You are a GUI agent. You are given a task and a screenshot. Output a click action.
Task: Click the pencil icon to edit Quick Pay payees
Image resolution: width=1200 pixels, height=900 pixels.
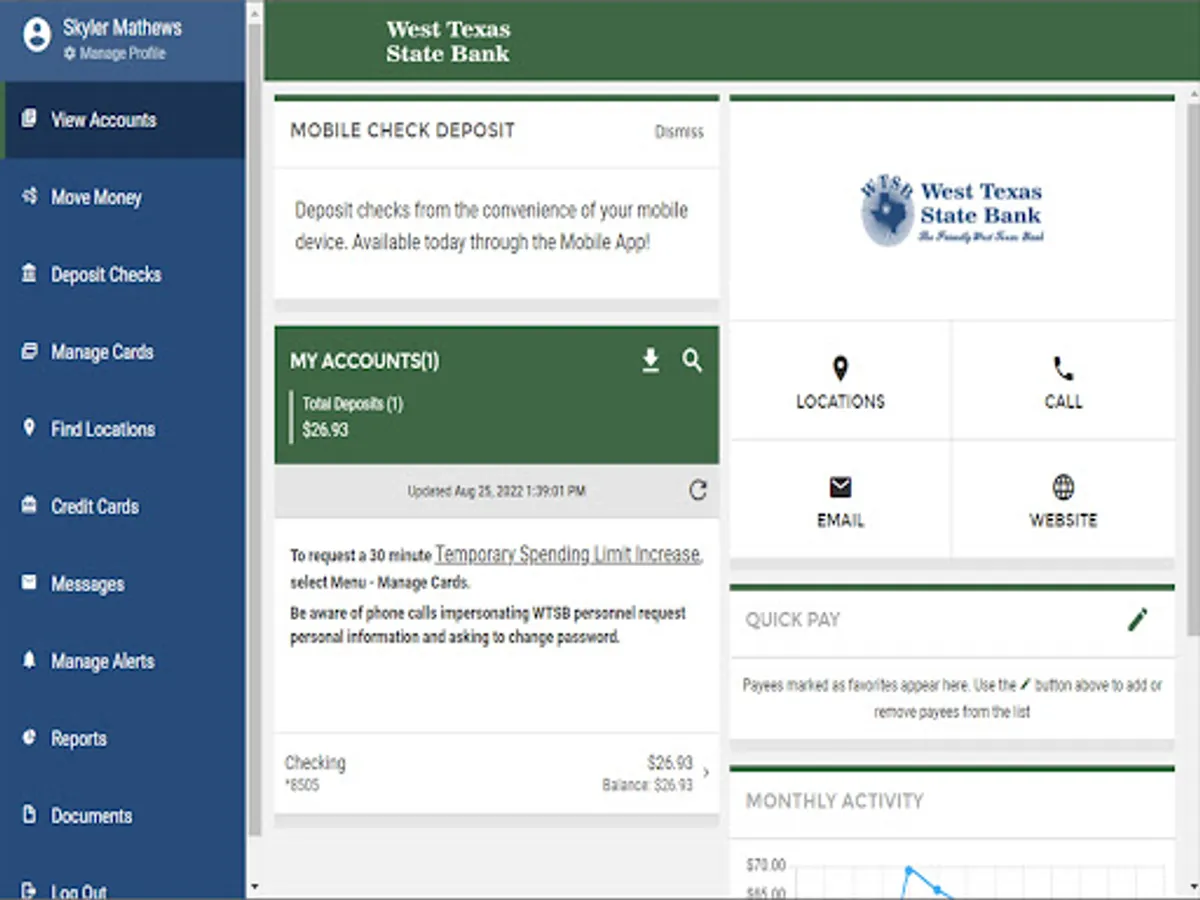[1137, 619]
